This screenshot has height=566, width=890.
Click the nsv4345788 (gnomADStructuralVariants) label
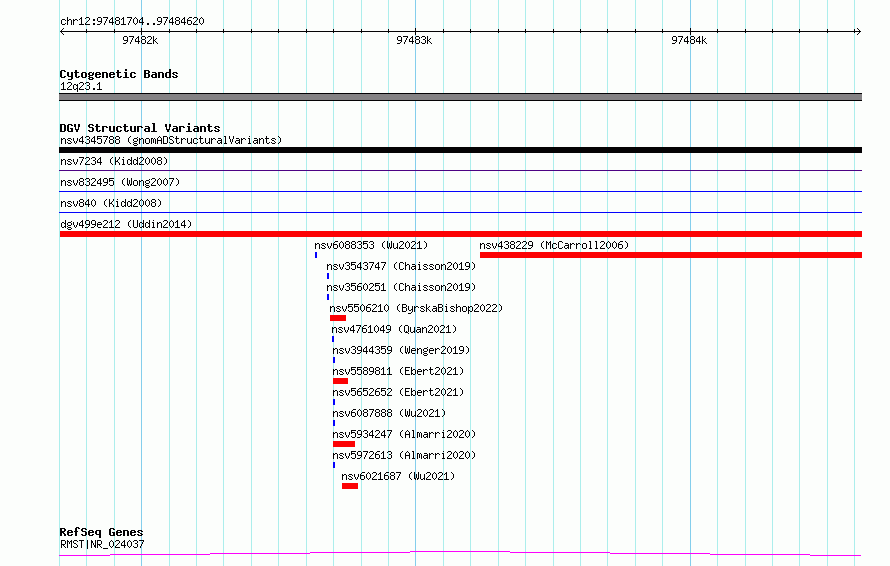click(x=171, y=140)
